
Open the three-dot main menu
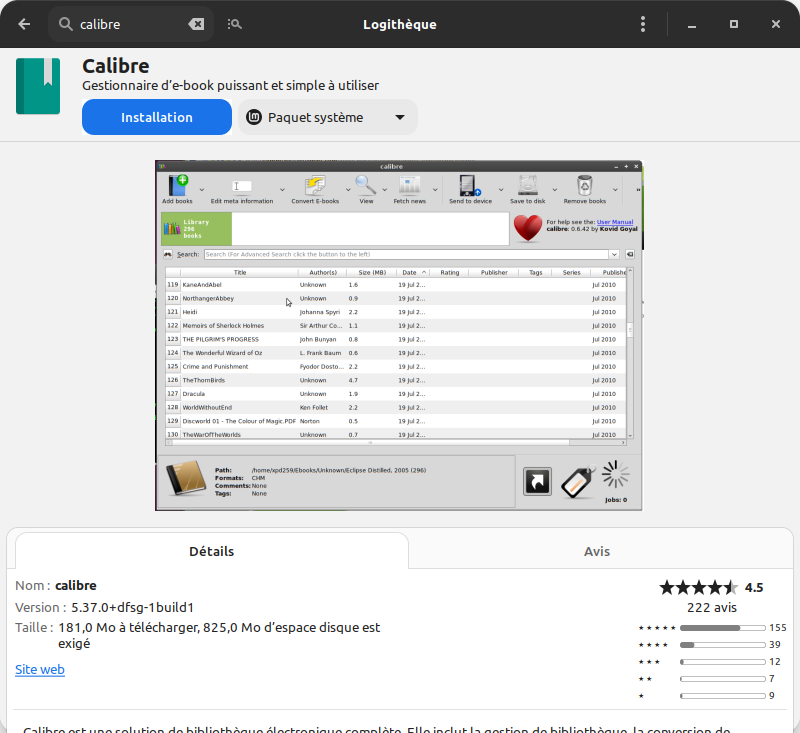[x=643, y=24]
